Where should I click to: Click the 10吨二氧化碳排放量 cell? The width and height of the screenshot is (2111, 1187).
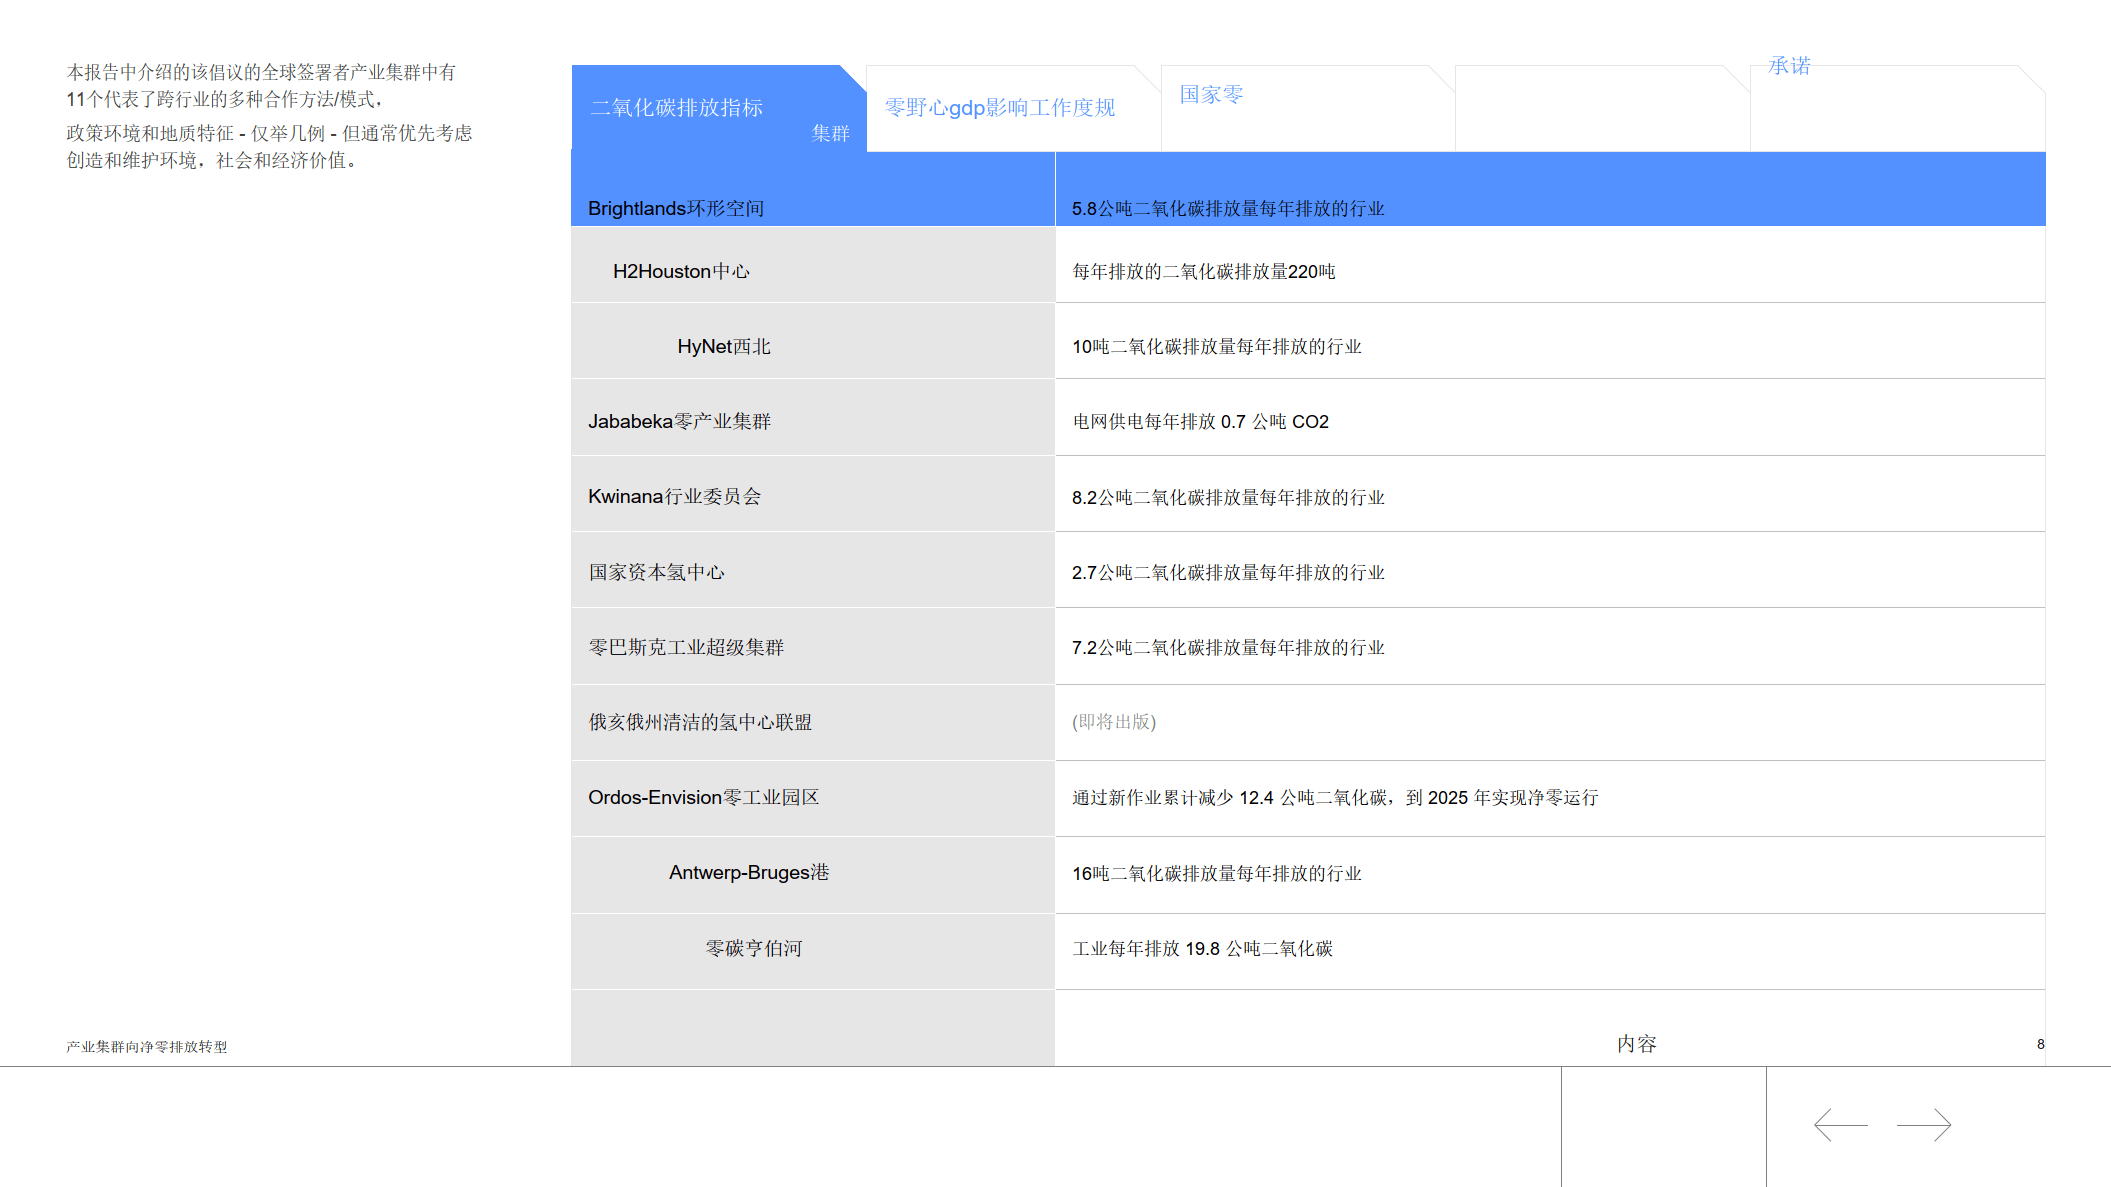click(x=1550, y=341)
